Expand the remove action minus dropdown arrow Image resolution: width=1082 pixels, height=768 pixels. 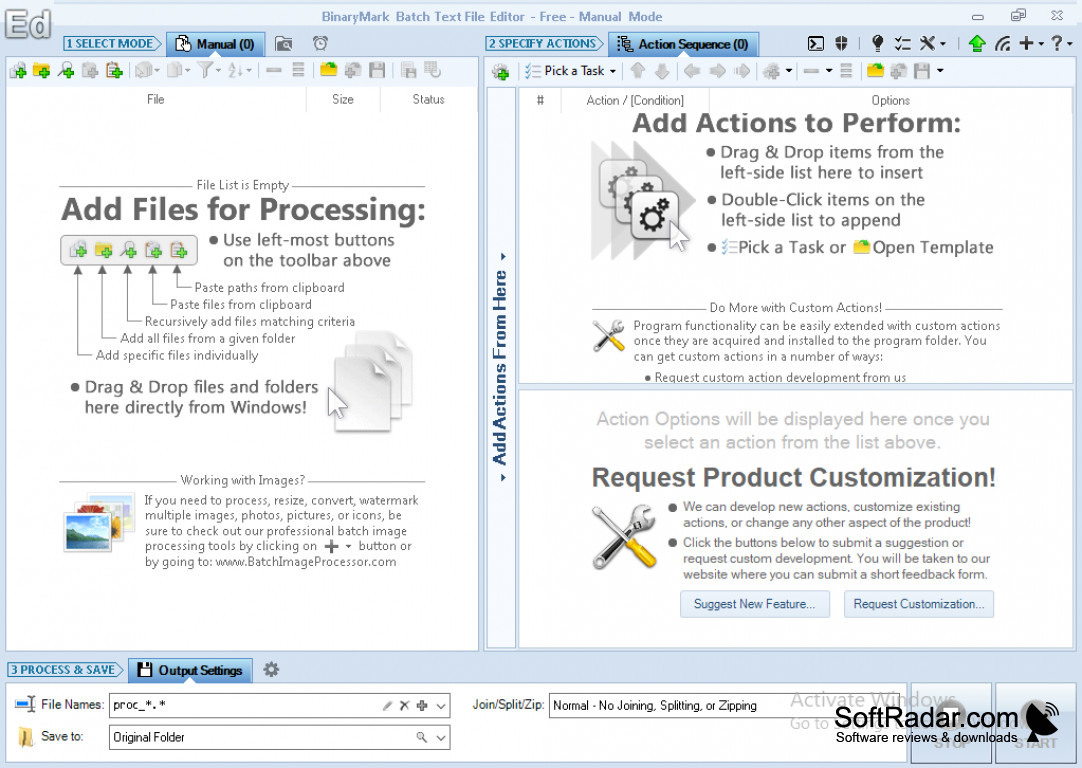pyautogui.click(x=829, y=71)
